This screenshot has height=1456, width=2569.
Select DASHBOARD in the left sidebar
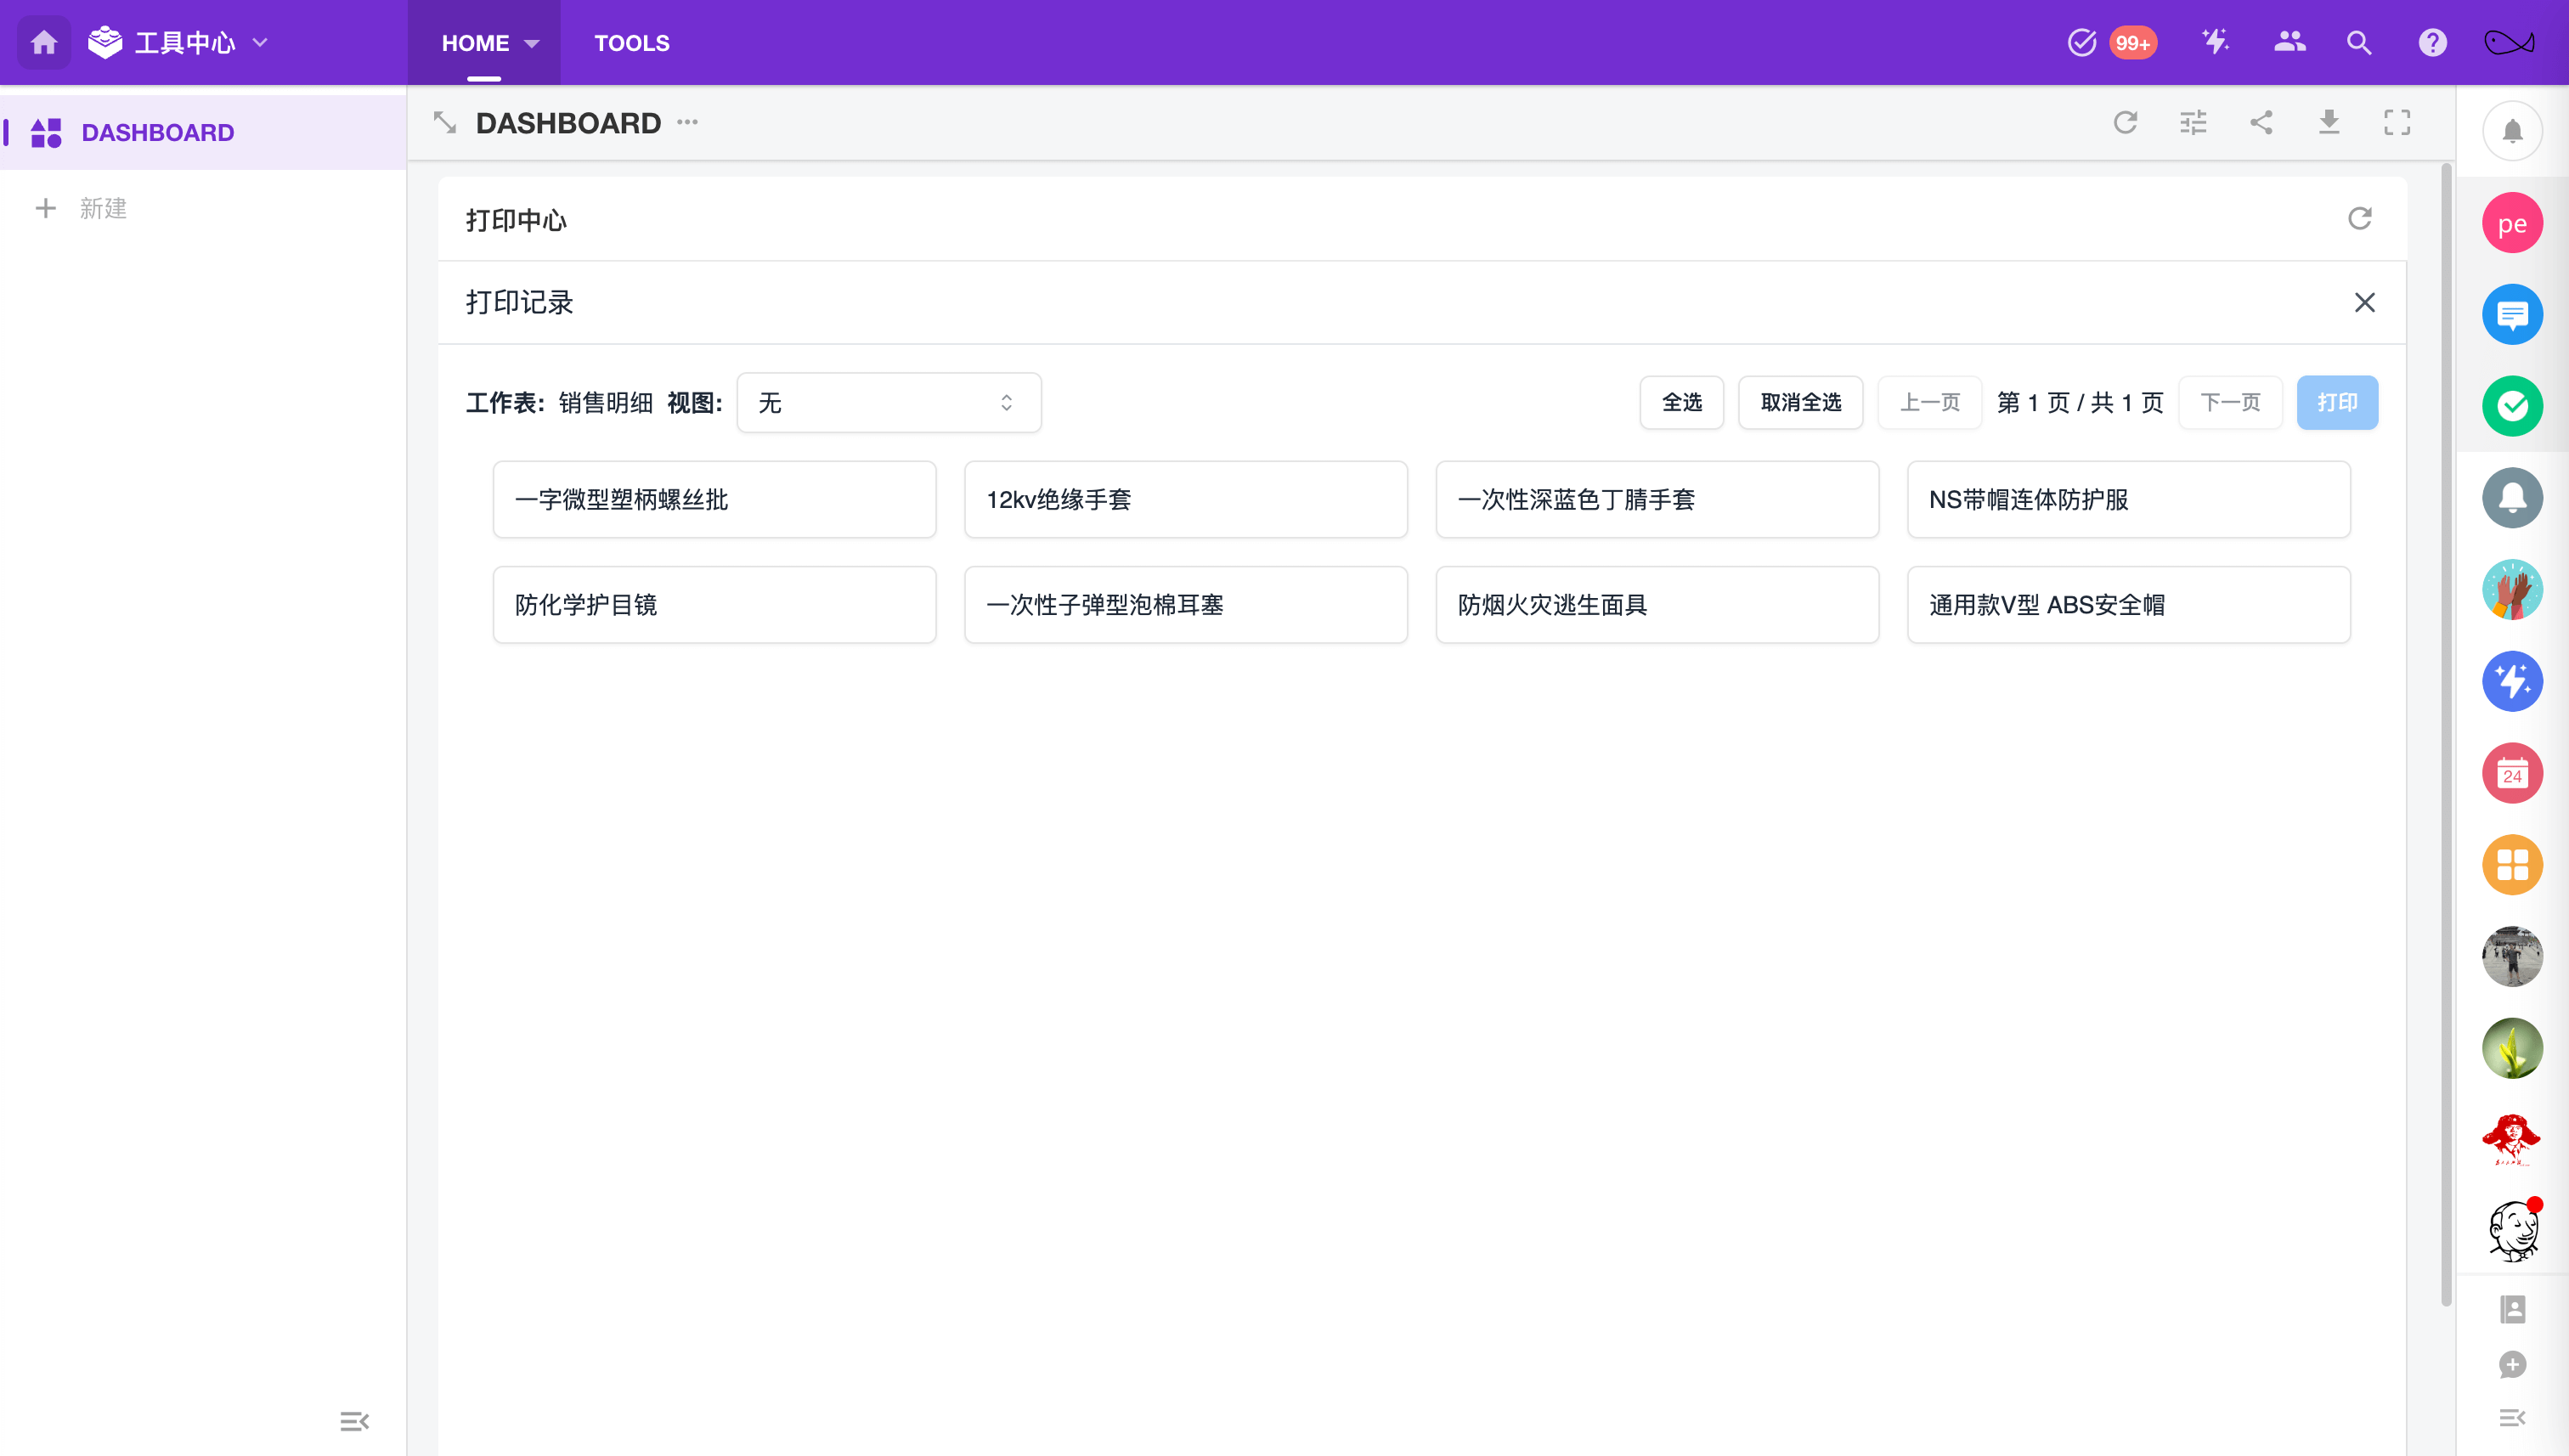click(157, 132)
